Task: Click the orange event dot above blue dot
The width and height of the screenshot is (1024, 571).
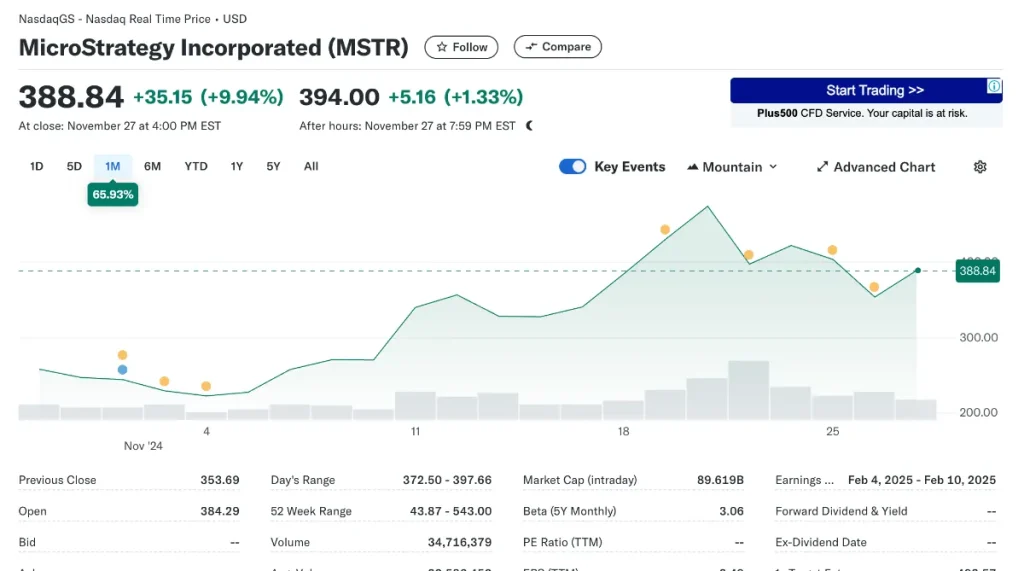Action: click(122, 355)
